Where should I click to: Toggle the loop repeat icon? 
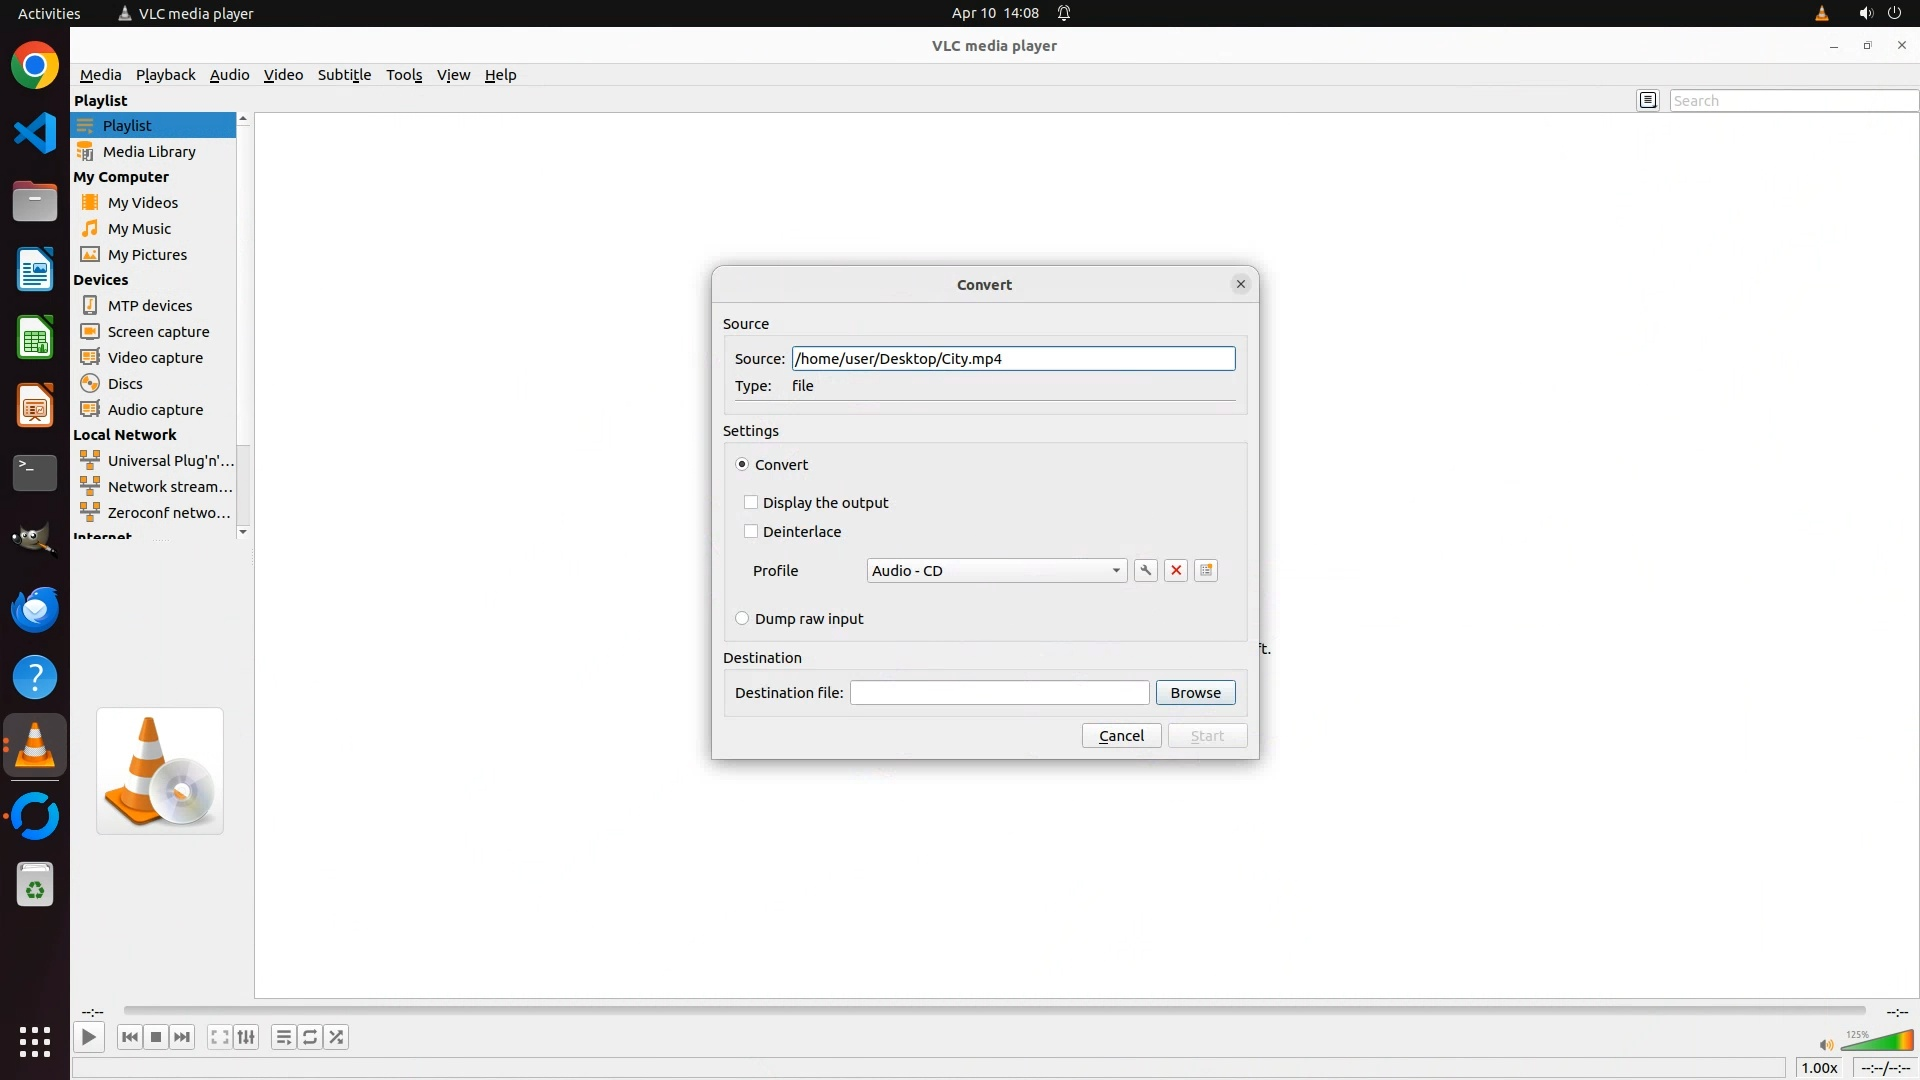pyautogui.click(x=310, y=1037)
